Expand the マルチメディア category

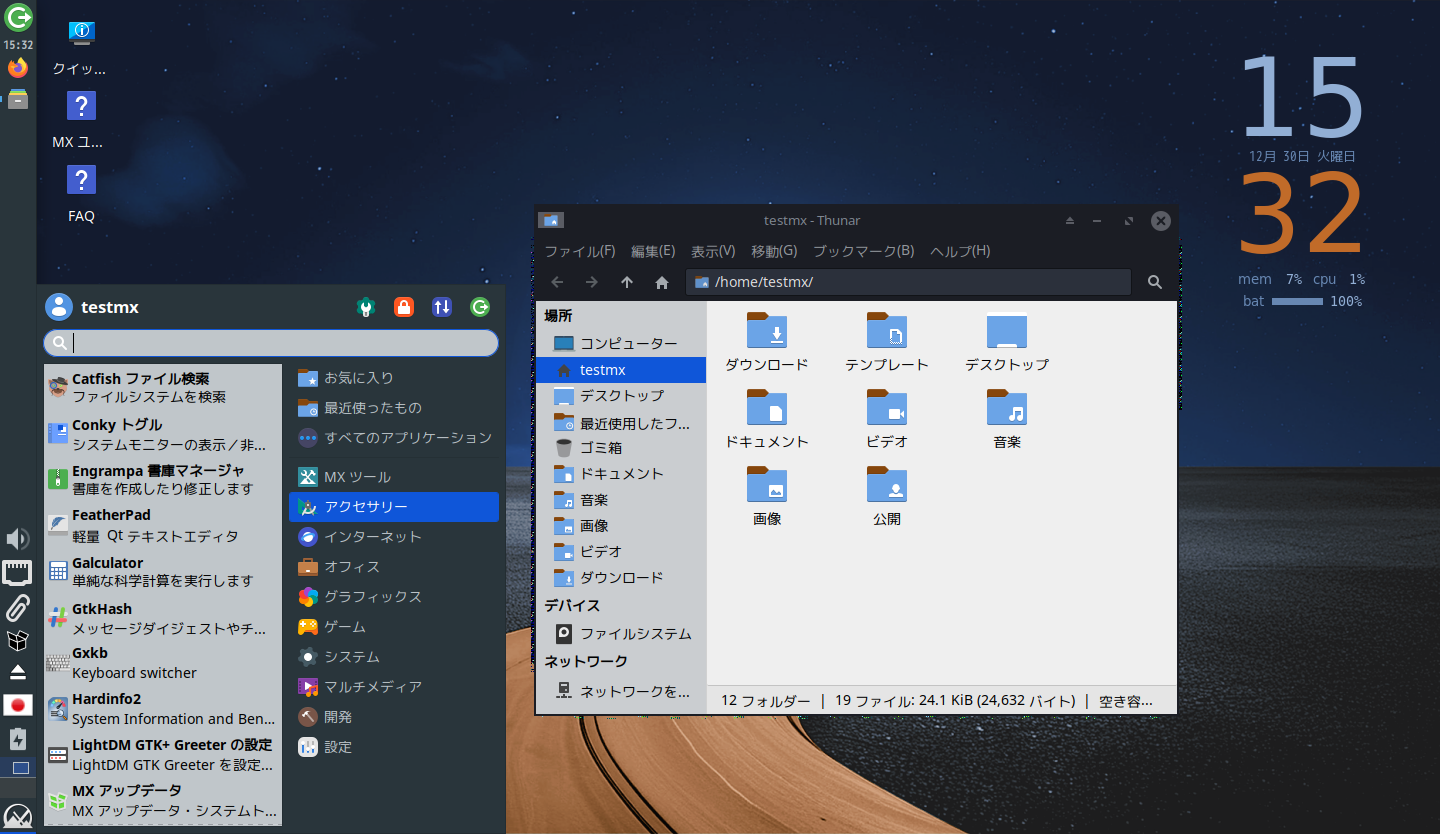point(372,687)
